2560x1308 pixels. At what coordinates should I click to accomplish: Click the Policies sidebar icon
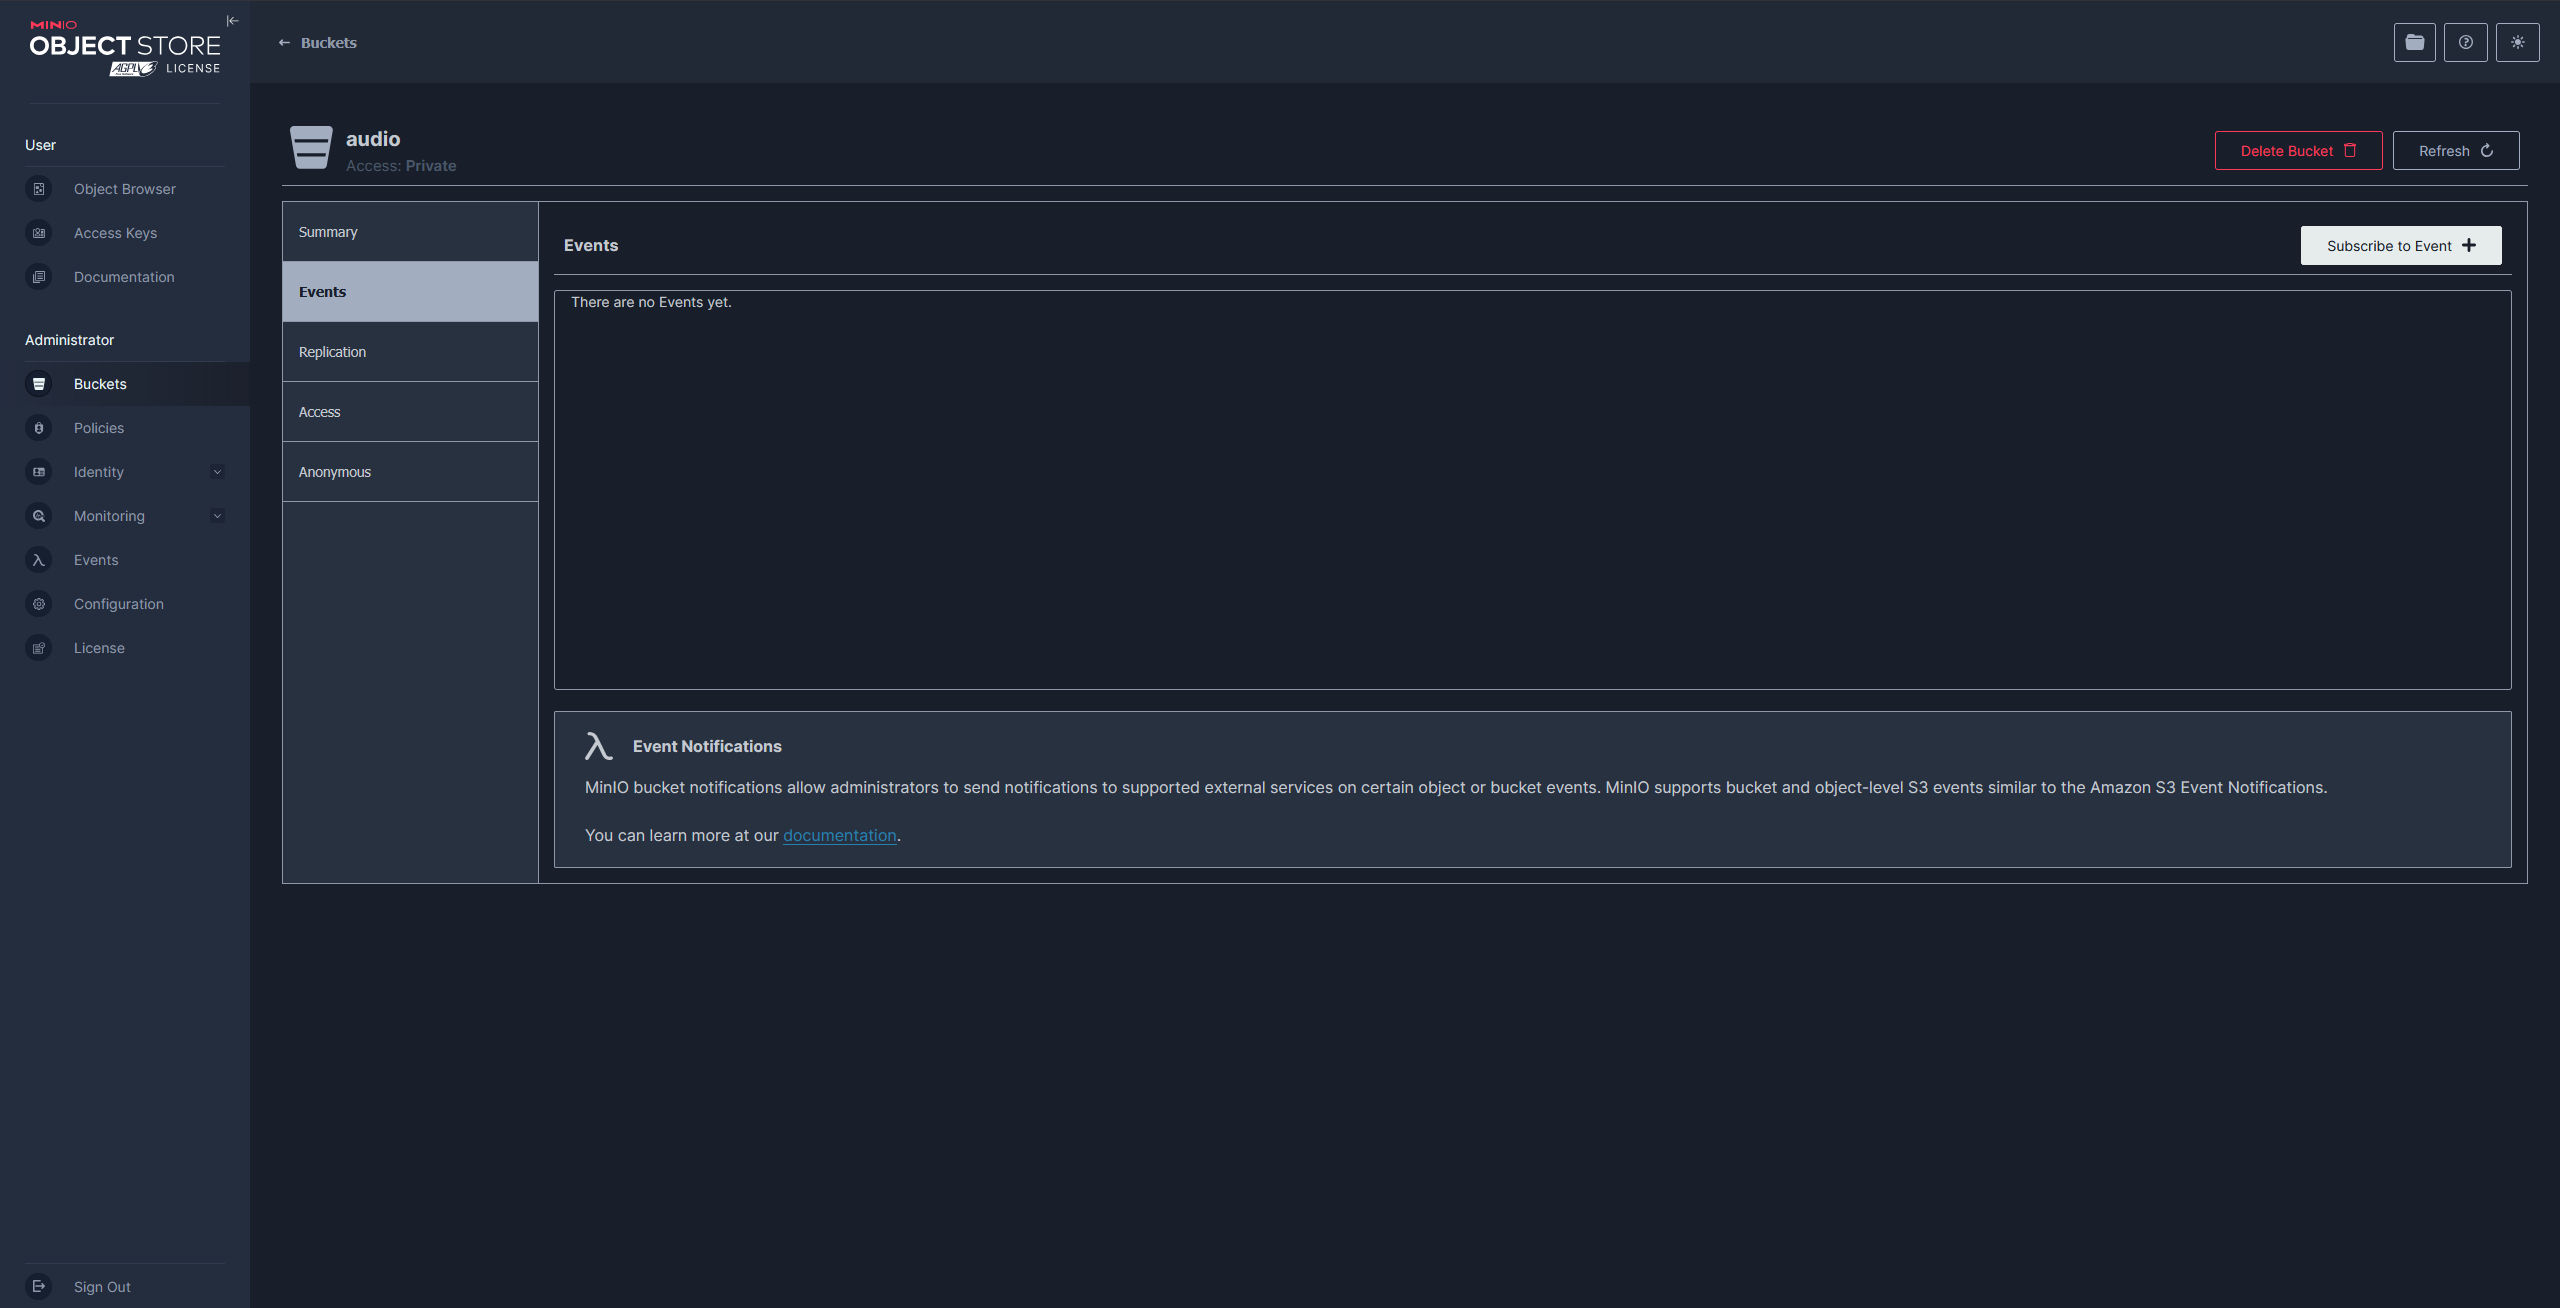coord(39,428)
